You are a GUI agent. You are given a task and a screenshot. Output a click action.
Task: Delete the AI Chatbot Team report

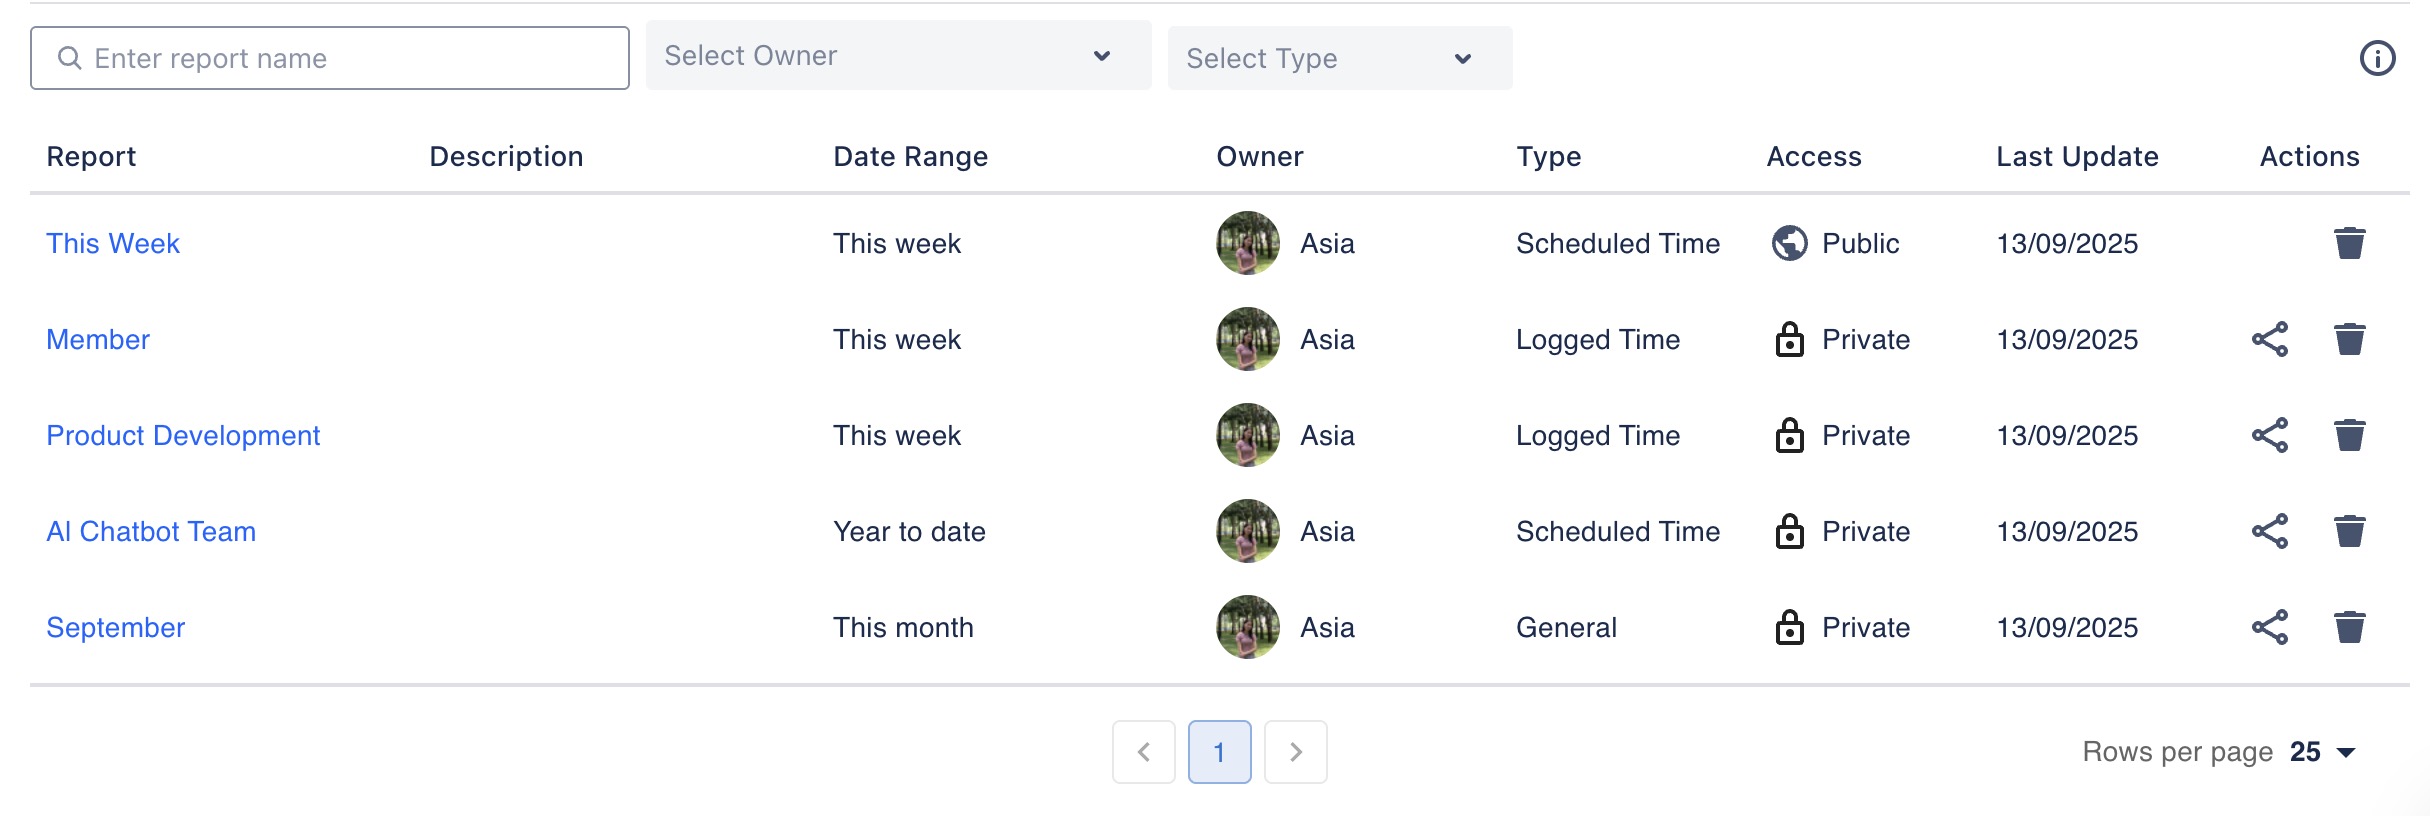click(2349, 531)
